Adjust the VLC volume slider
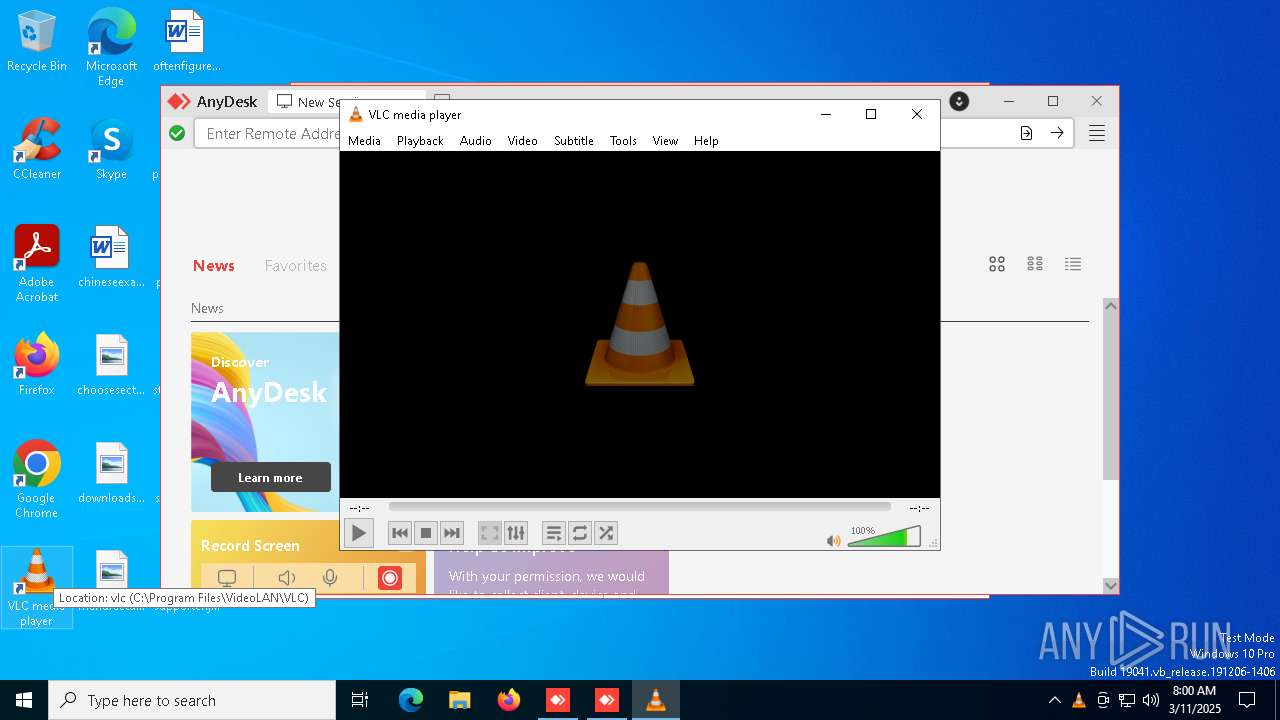 coord(884,537)
